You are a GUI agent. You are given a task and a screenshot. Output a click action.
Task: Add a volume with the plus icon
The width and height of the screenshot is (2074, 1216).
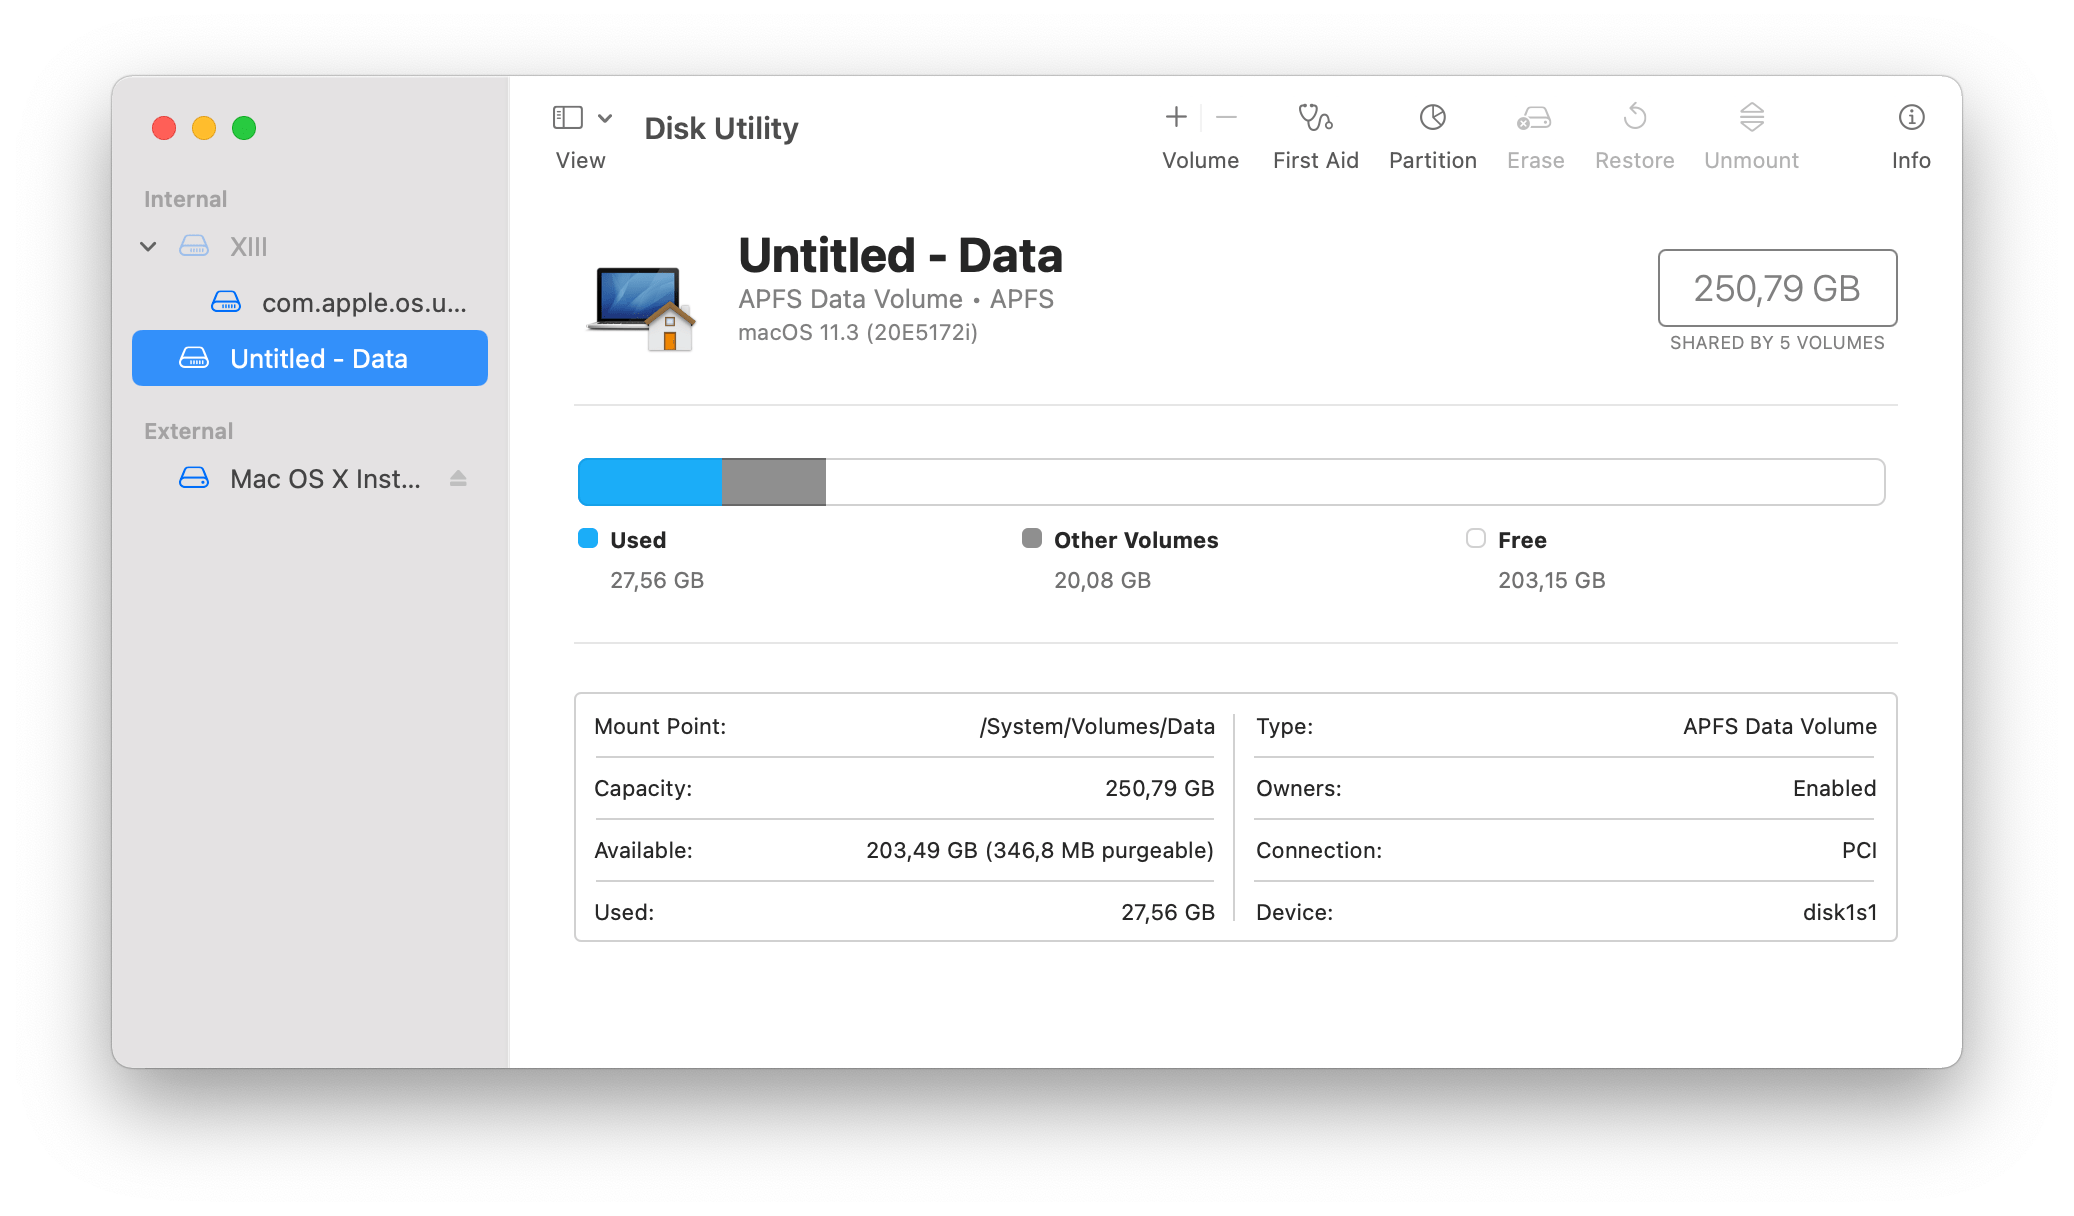click(x=1176, y=118)
